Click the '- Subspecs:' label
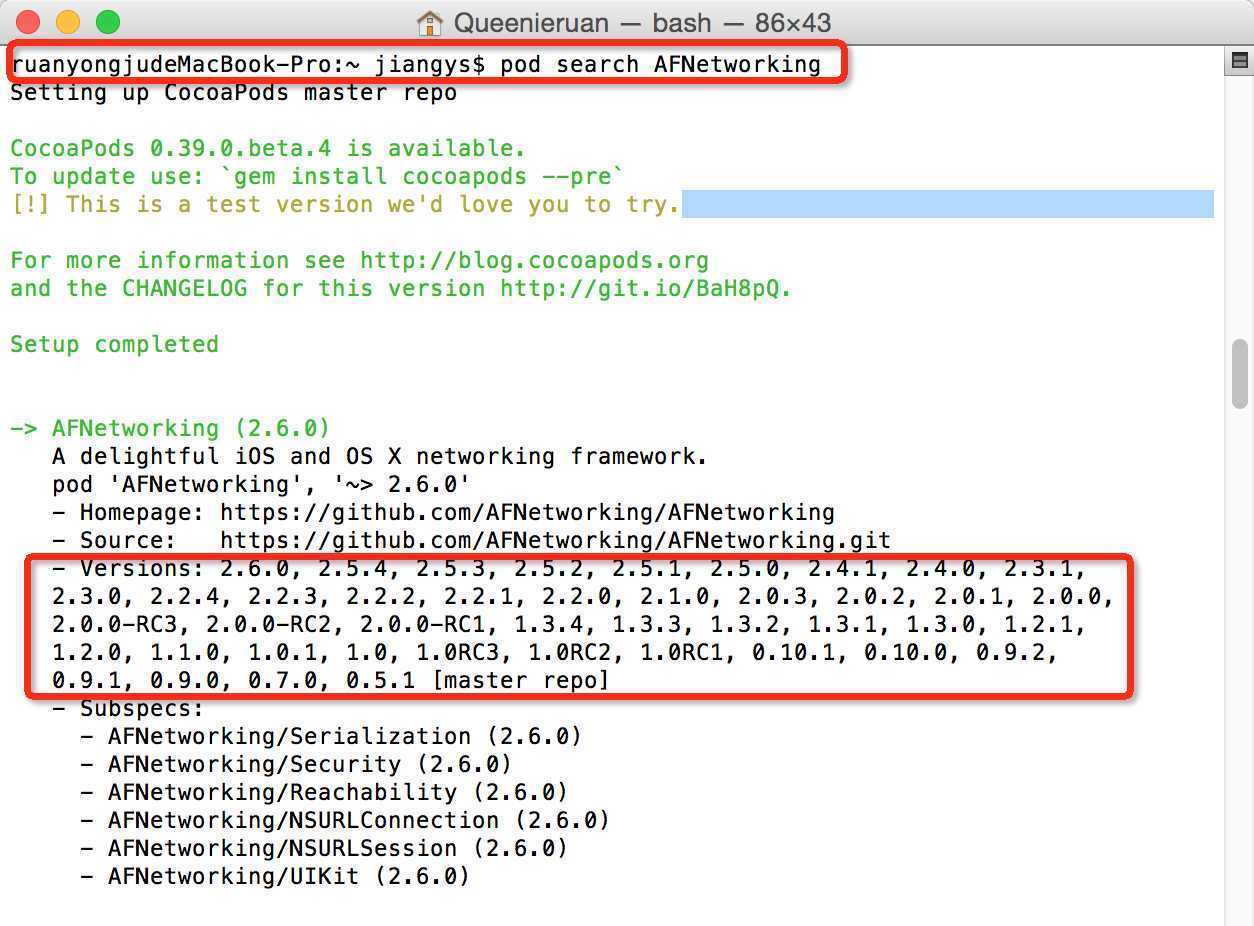Viewport: 1254px width, 926px height. (129, 709)
